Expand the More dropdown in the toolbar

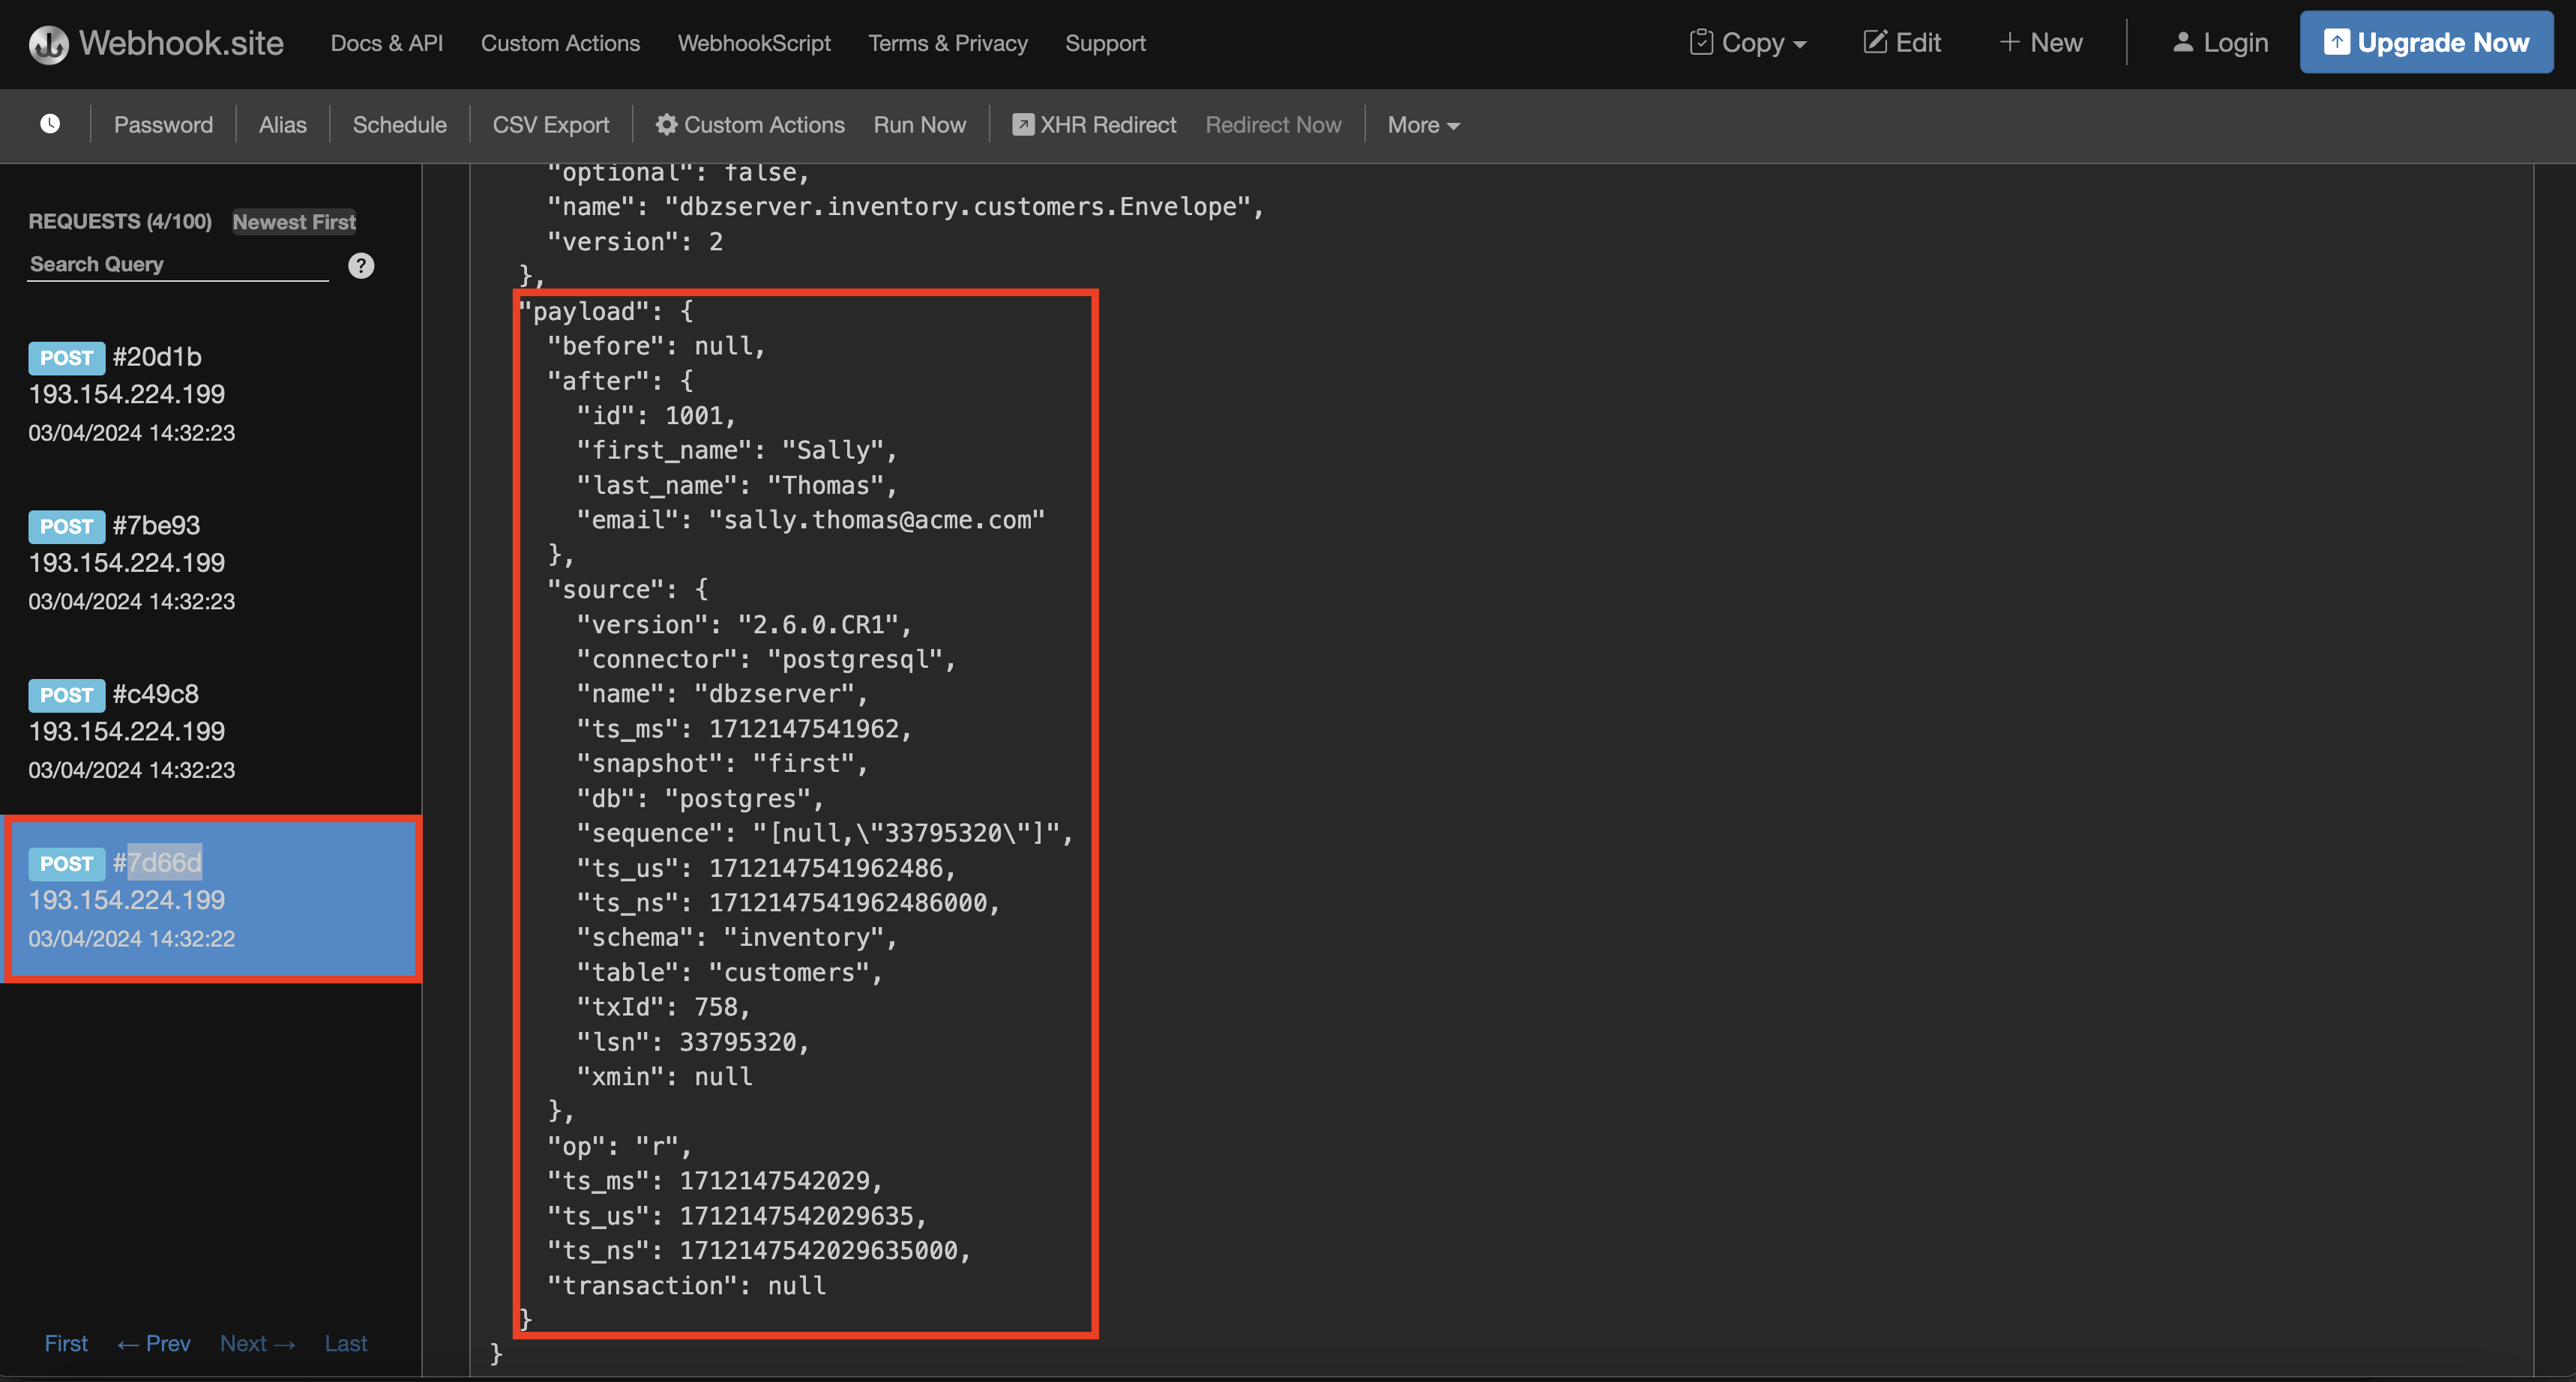tap(1422, 124)
